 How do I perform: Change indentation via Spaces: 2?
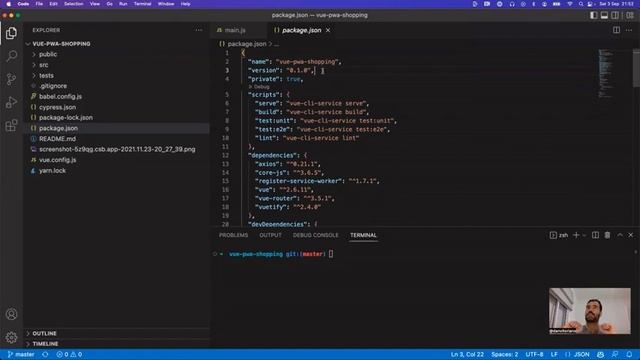click(504, 354)
